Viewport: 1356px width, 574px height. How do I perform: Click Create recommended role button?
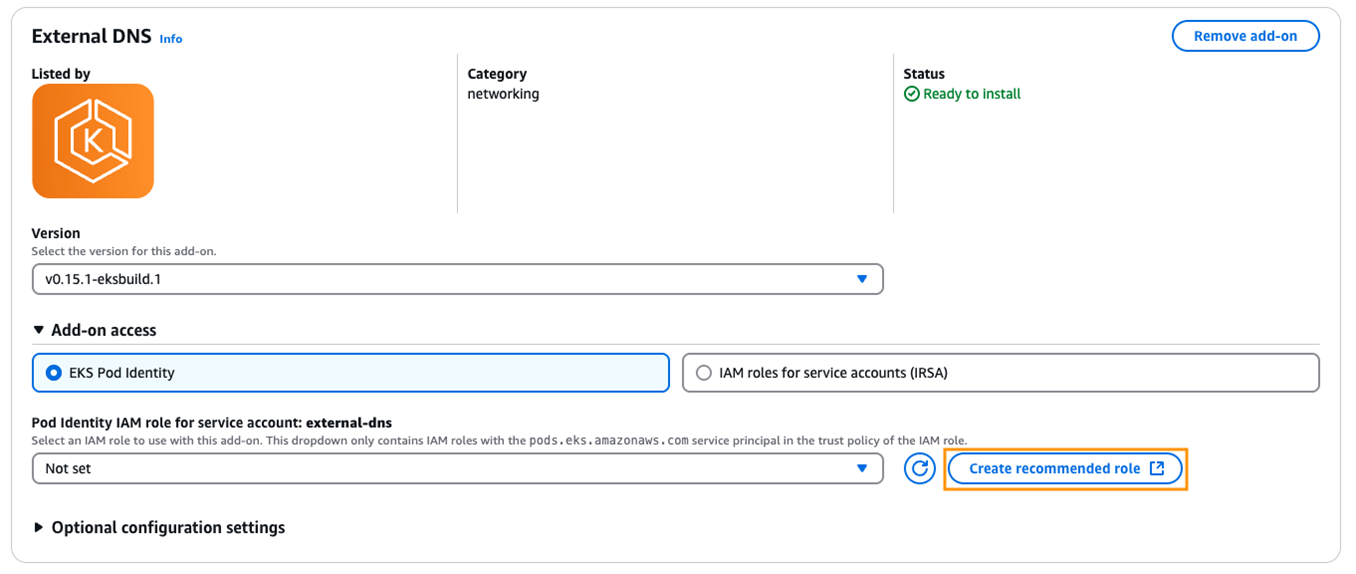pyautogui.click(x=1065, y=468)
